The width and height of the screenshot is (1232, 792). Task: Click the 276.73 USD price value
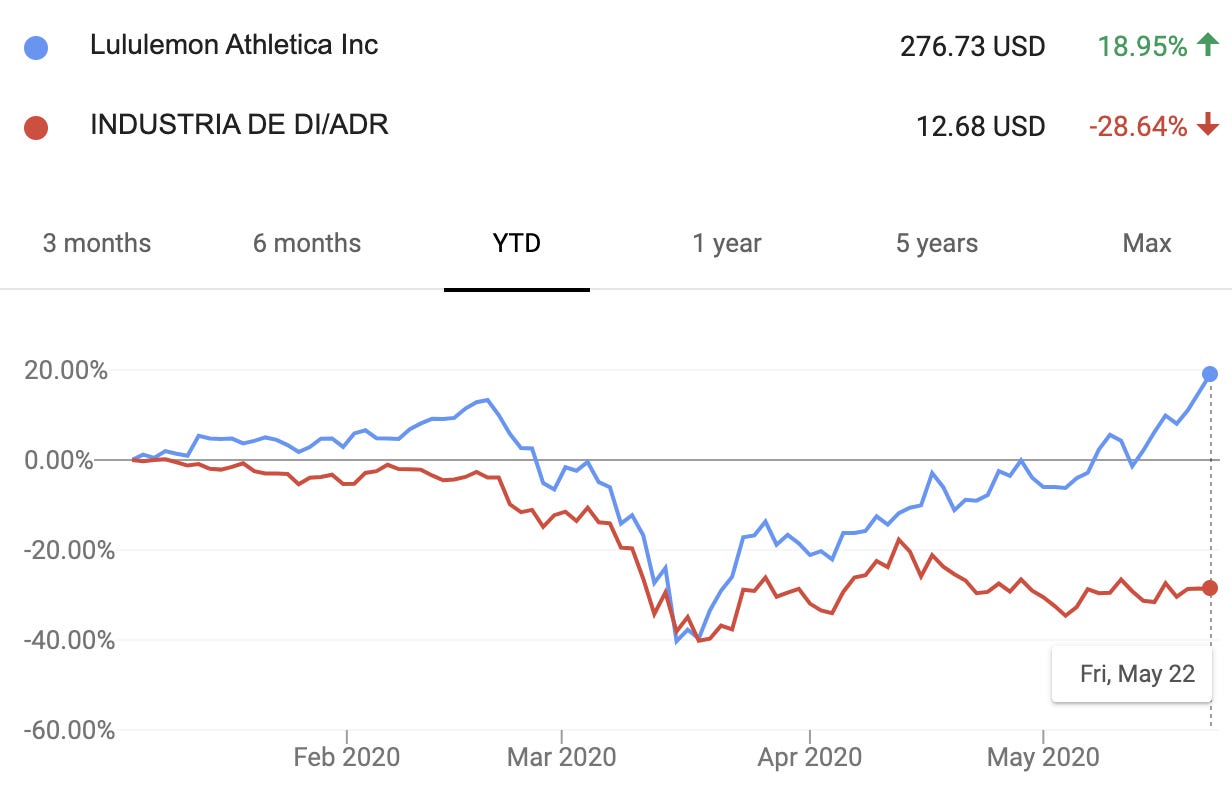(x=972, y=47)
